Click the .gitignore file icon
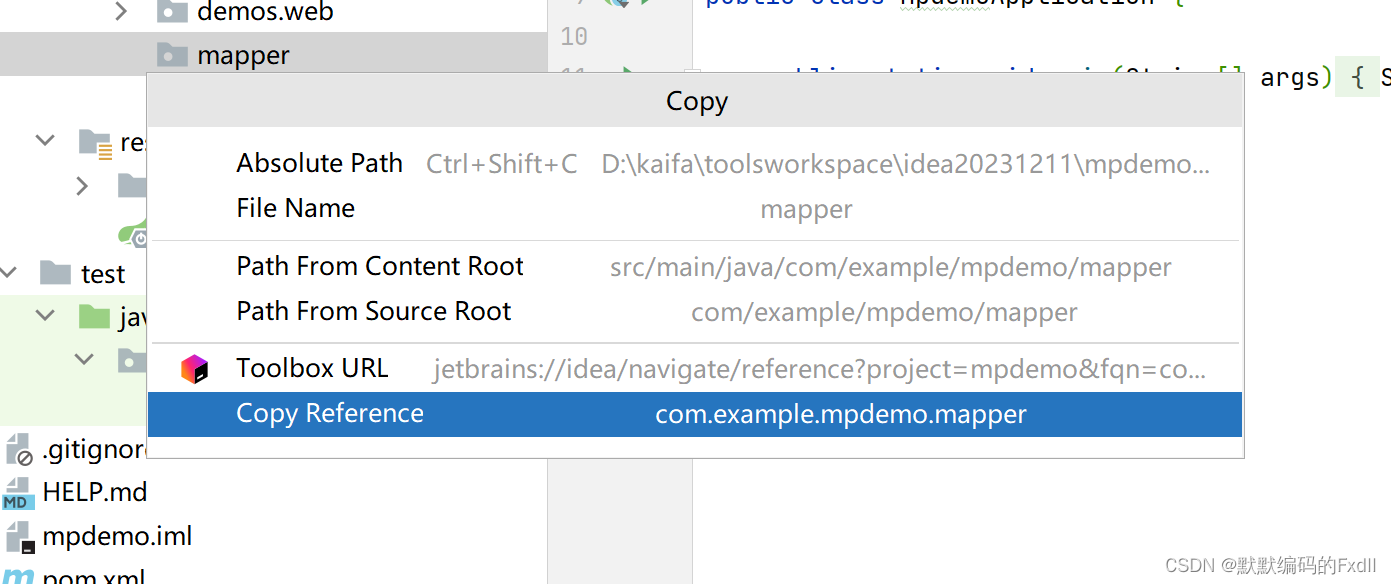 click(x=19, y=451)
